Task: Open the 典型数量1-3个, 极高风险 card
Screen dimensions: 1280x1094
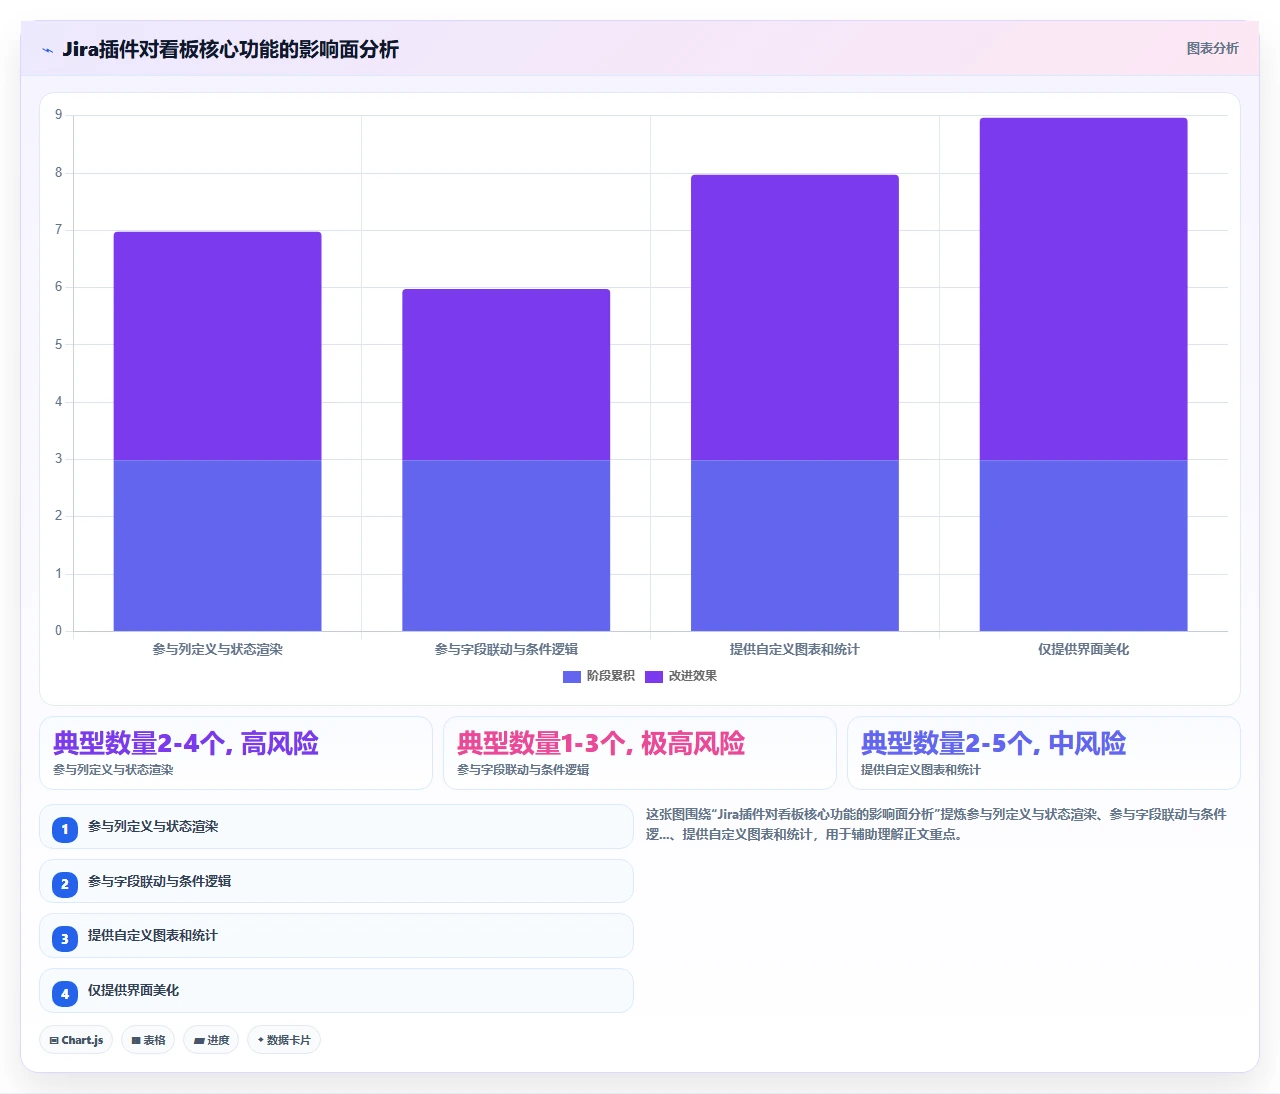Action: click(x=640, y=753)
